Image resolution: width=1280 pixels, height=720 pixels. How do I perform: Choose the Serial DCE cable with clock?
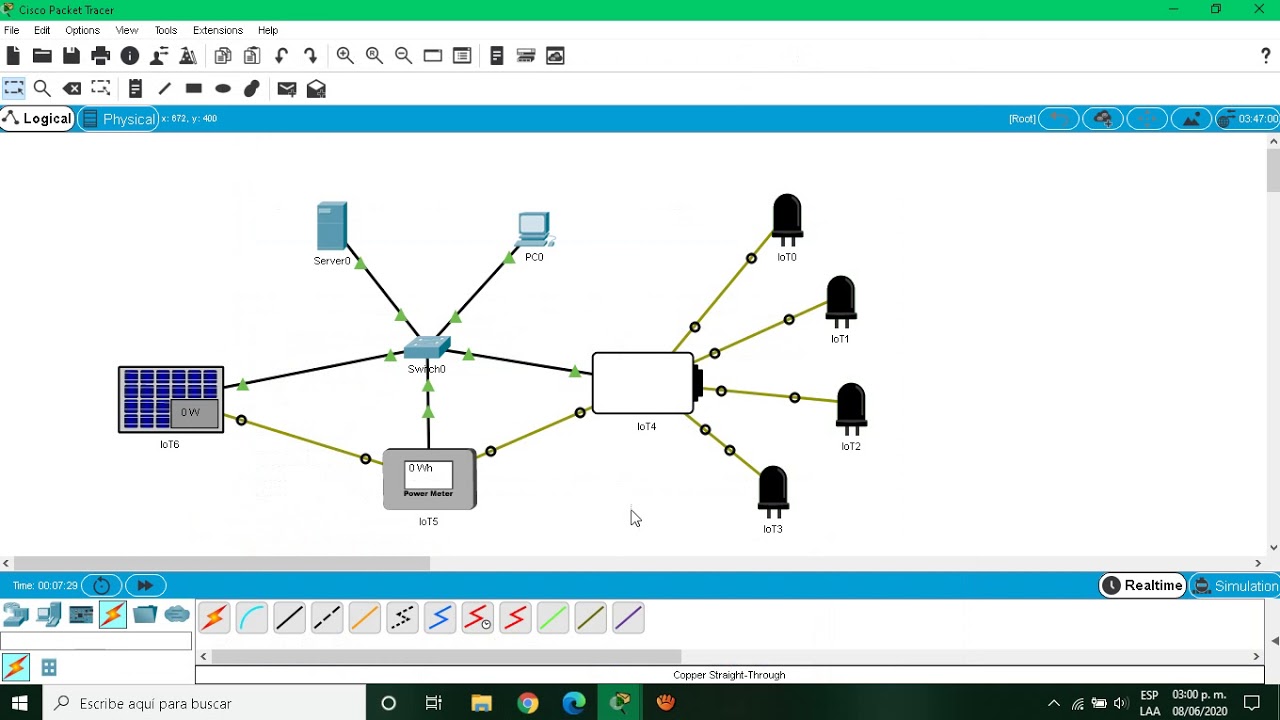coord(478,619)
